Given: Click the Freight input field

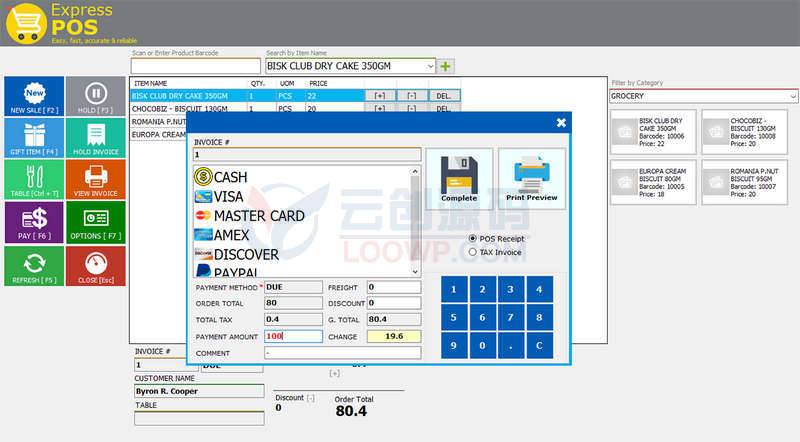Looking at the screenshot, I should (x=394, y=287).
